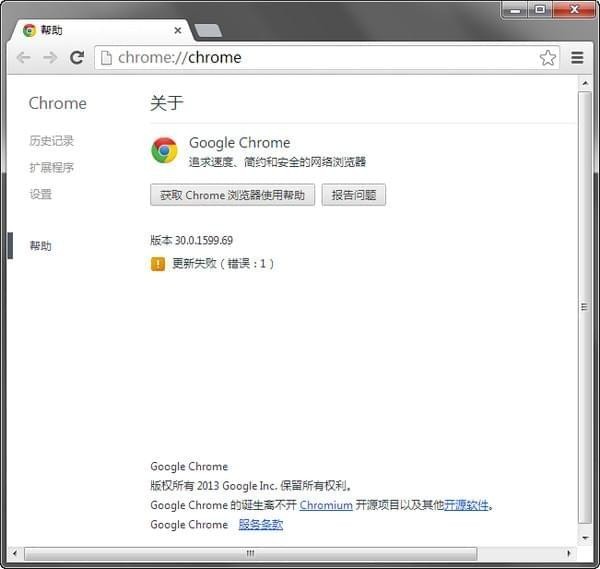The width and height of the screenshot is (600, 569).
Task: Reload the page with the refresh icon
Action: (76, 58)
